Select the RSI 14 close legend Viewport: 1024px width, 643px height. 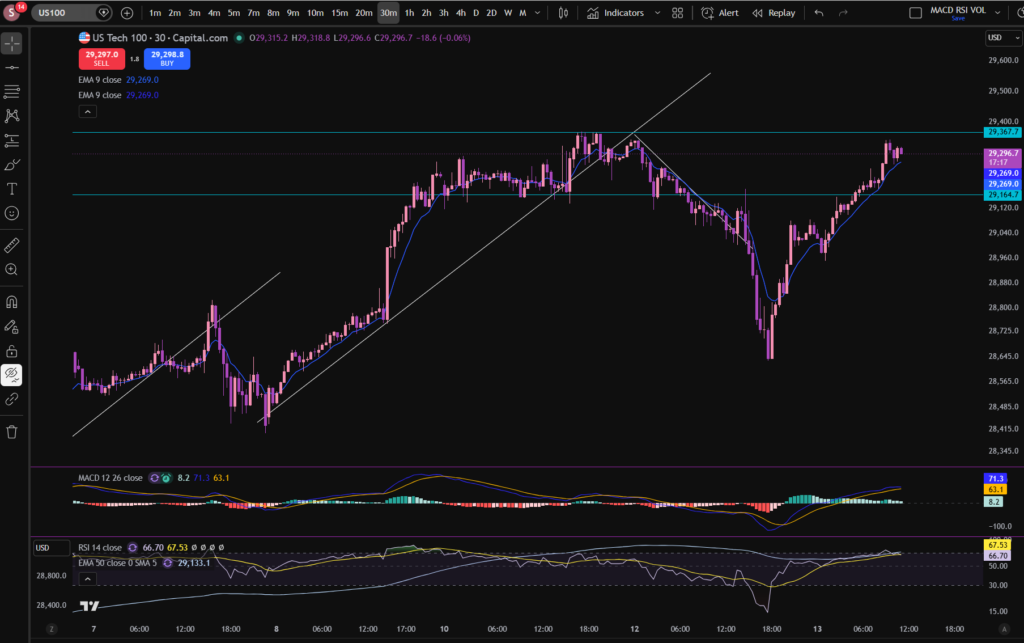pos(100,548)
